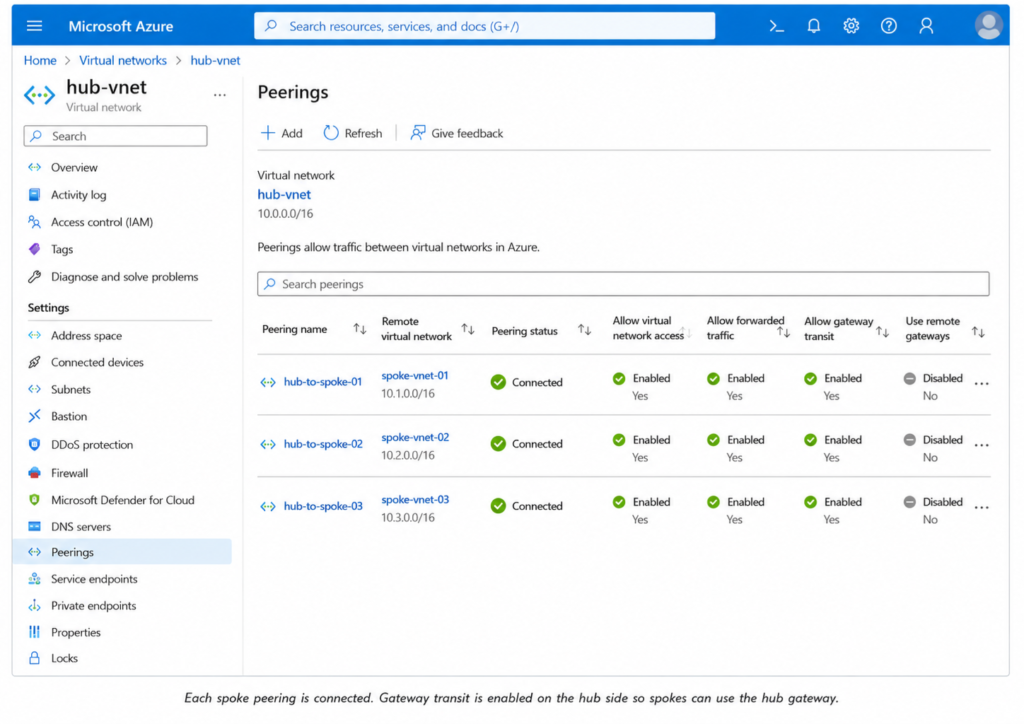Click the Subnets icon
1024x724 pixels.
pos(35,390)
